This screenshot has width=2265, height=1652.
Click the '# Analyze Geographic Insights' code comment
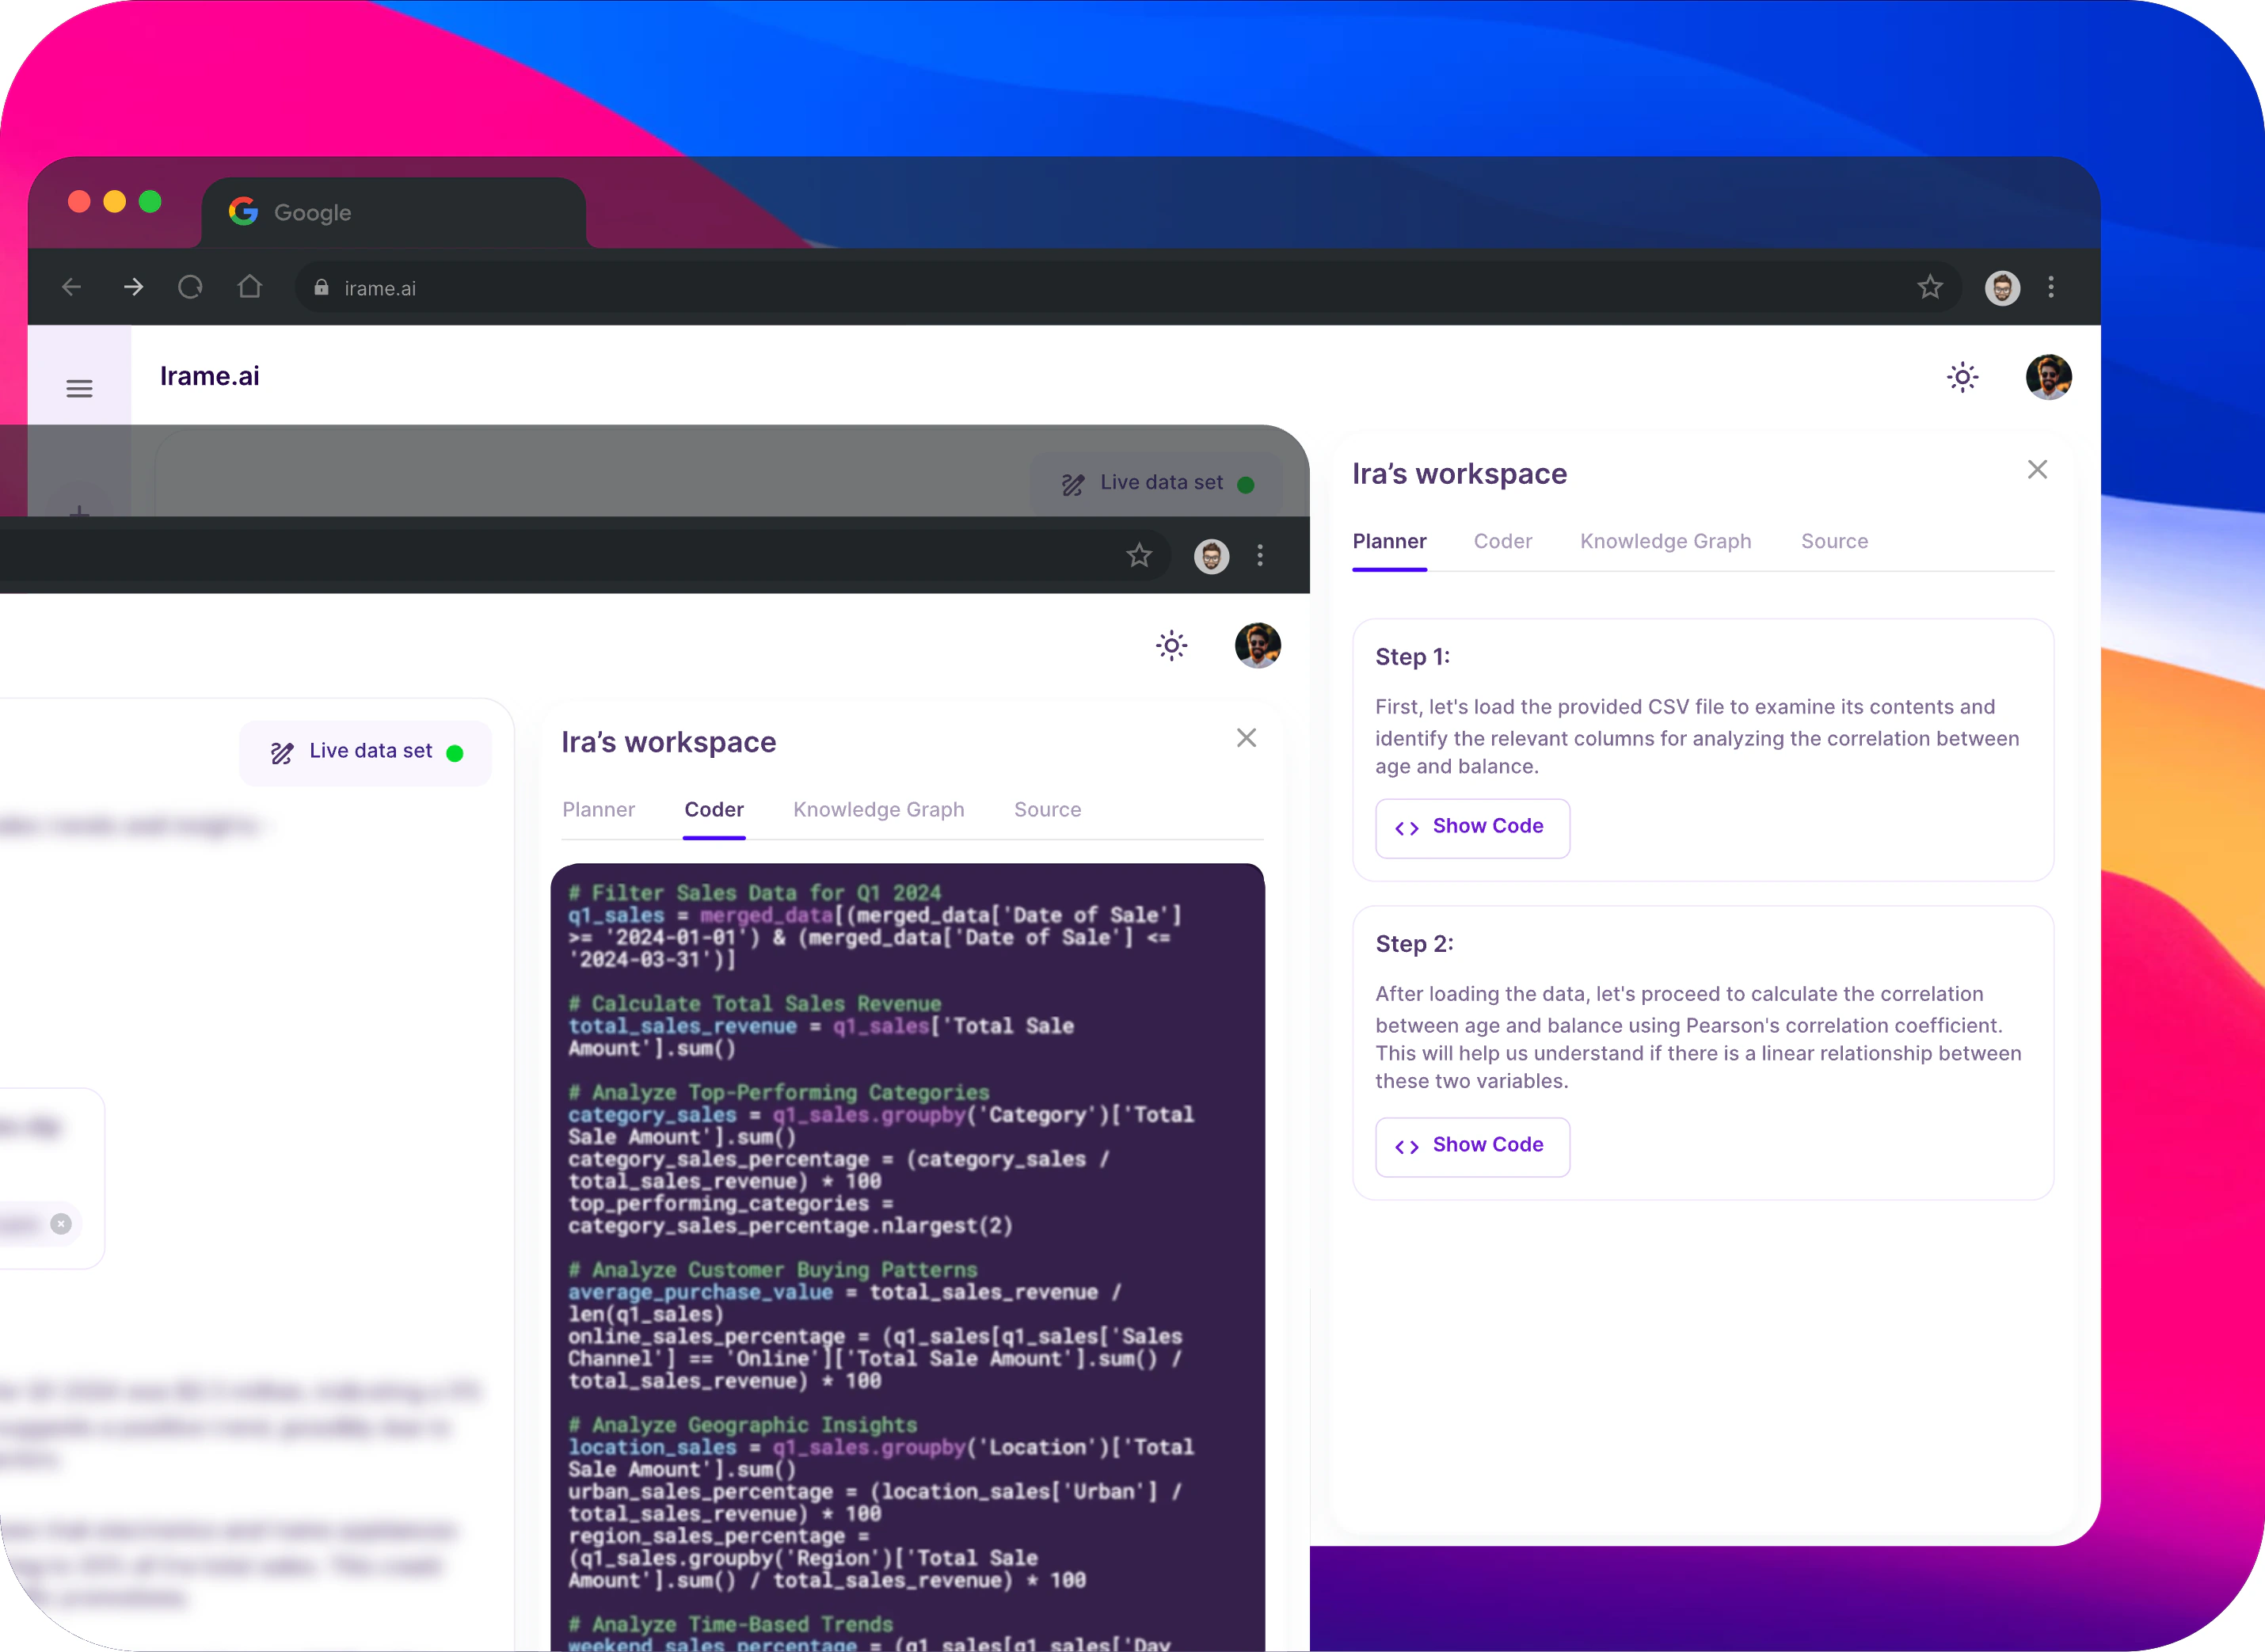(x=743, y=1425)
